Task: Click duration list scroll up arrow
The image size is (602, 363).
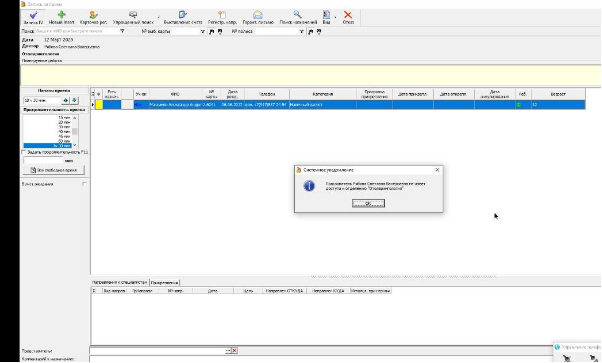Action: pos(74,118)
